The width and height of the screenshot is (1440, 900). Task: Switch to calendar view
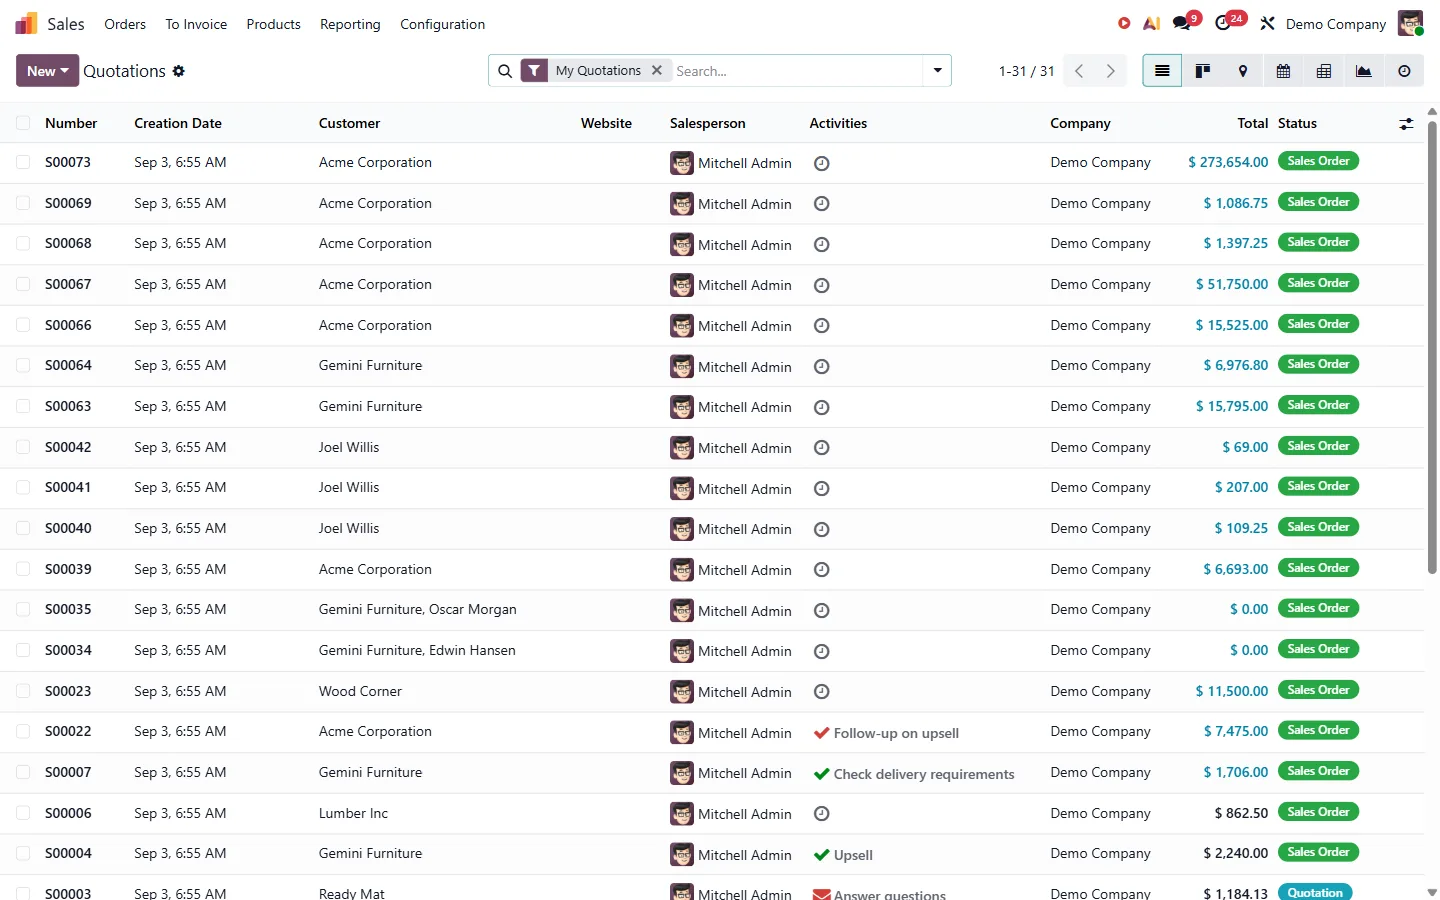pos(1283,71)
